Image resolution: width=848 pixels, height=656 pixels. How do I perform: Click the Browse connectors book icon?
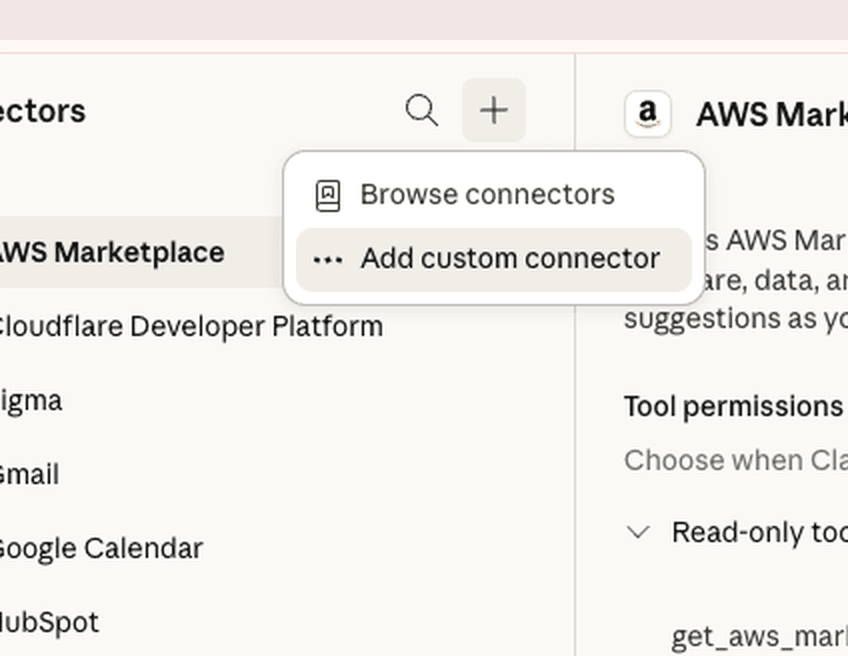click(328, 195)
